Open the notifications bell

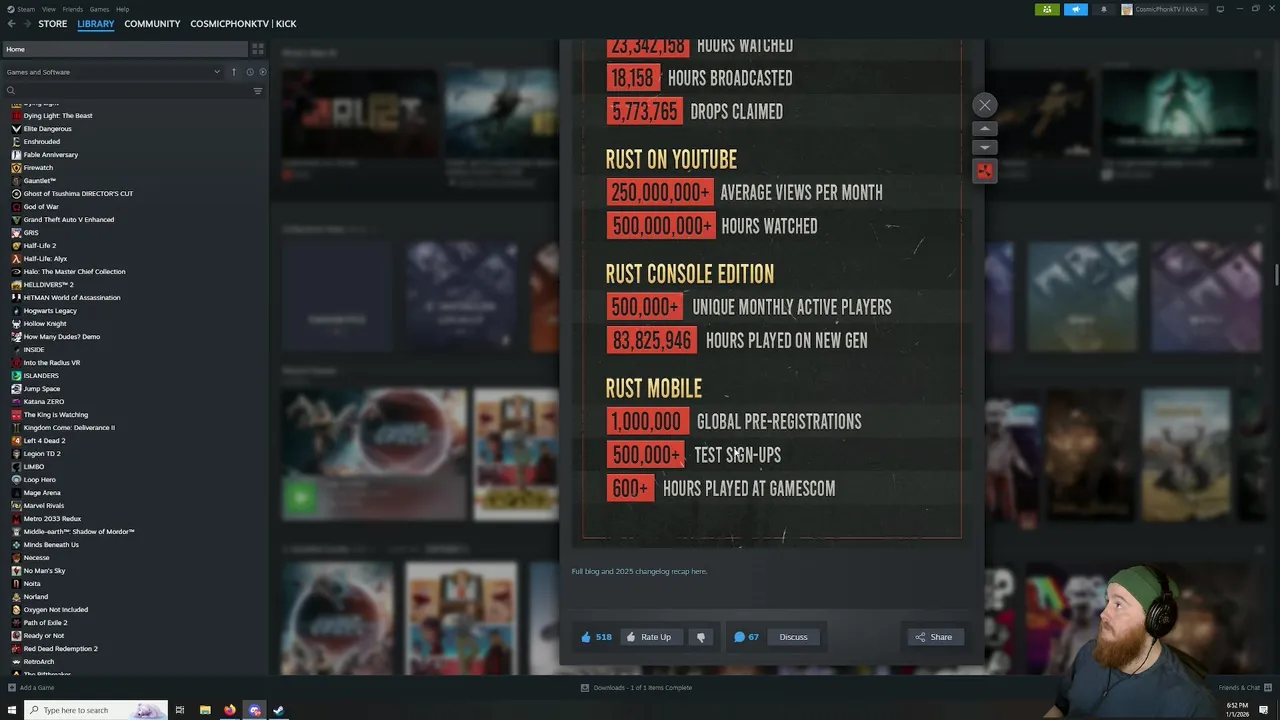click(x=1104, y=9)
